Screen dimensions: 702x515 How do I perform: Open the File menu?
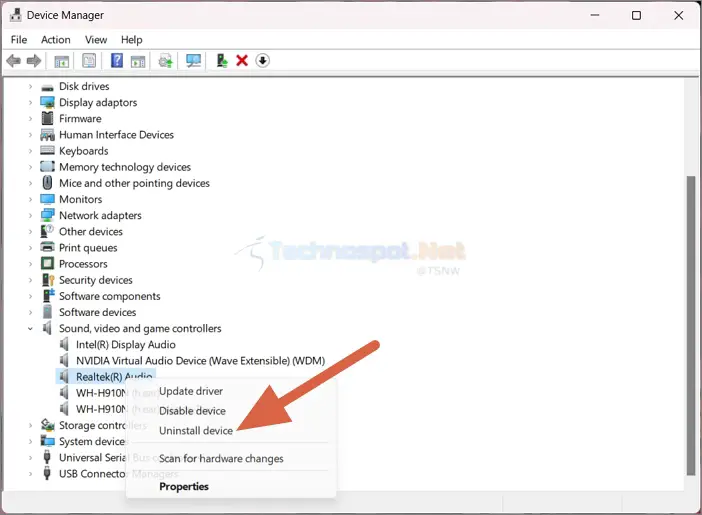(19, 40)
